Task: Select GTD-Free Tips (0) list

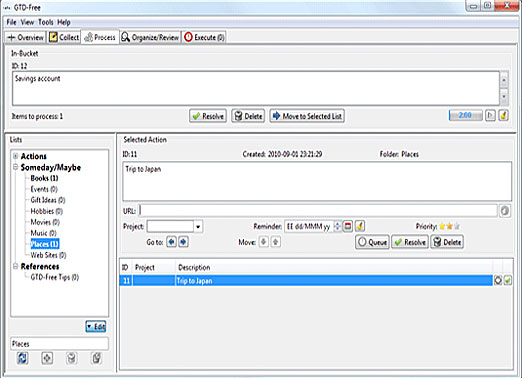Action: pos(55,277)
